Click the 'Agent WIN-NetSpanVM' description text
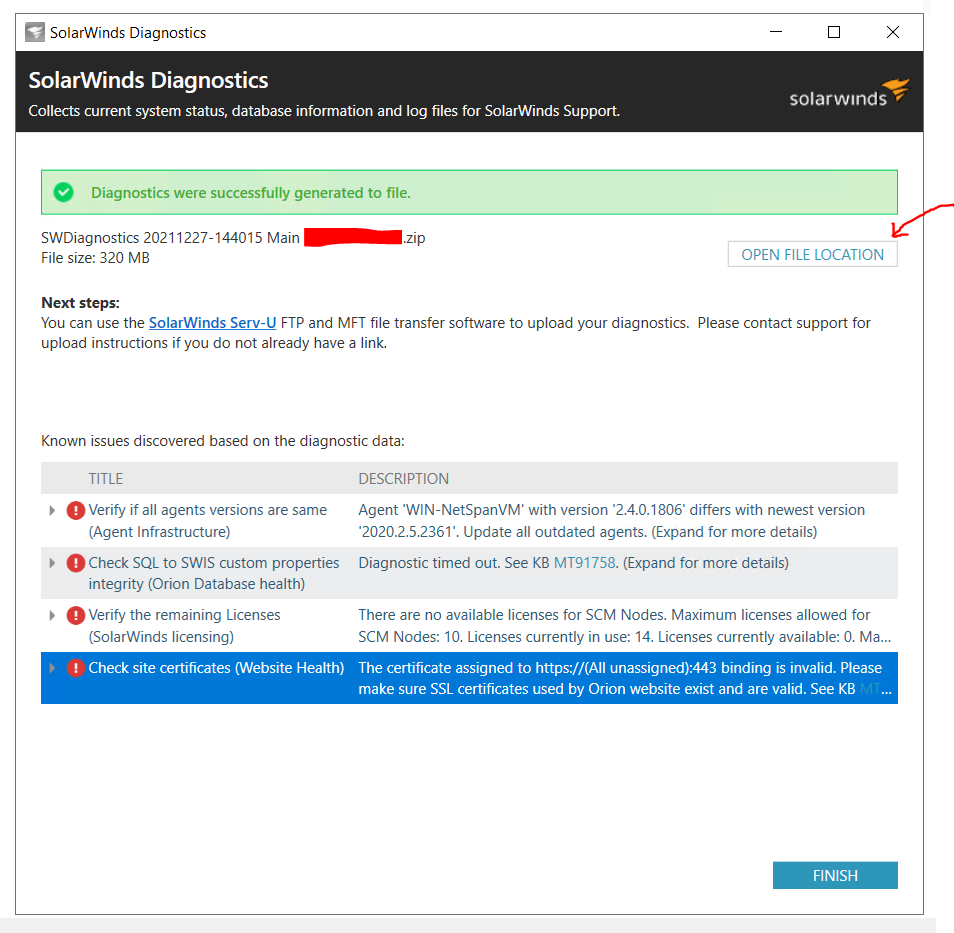The width and height of the screenshot is (954, 933). click(x=611, y=521)
